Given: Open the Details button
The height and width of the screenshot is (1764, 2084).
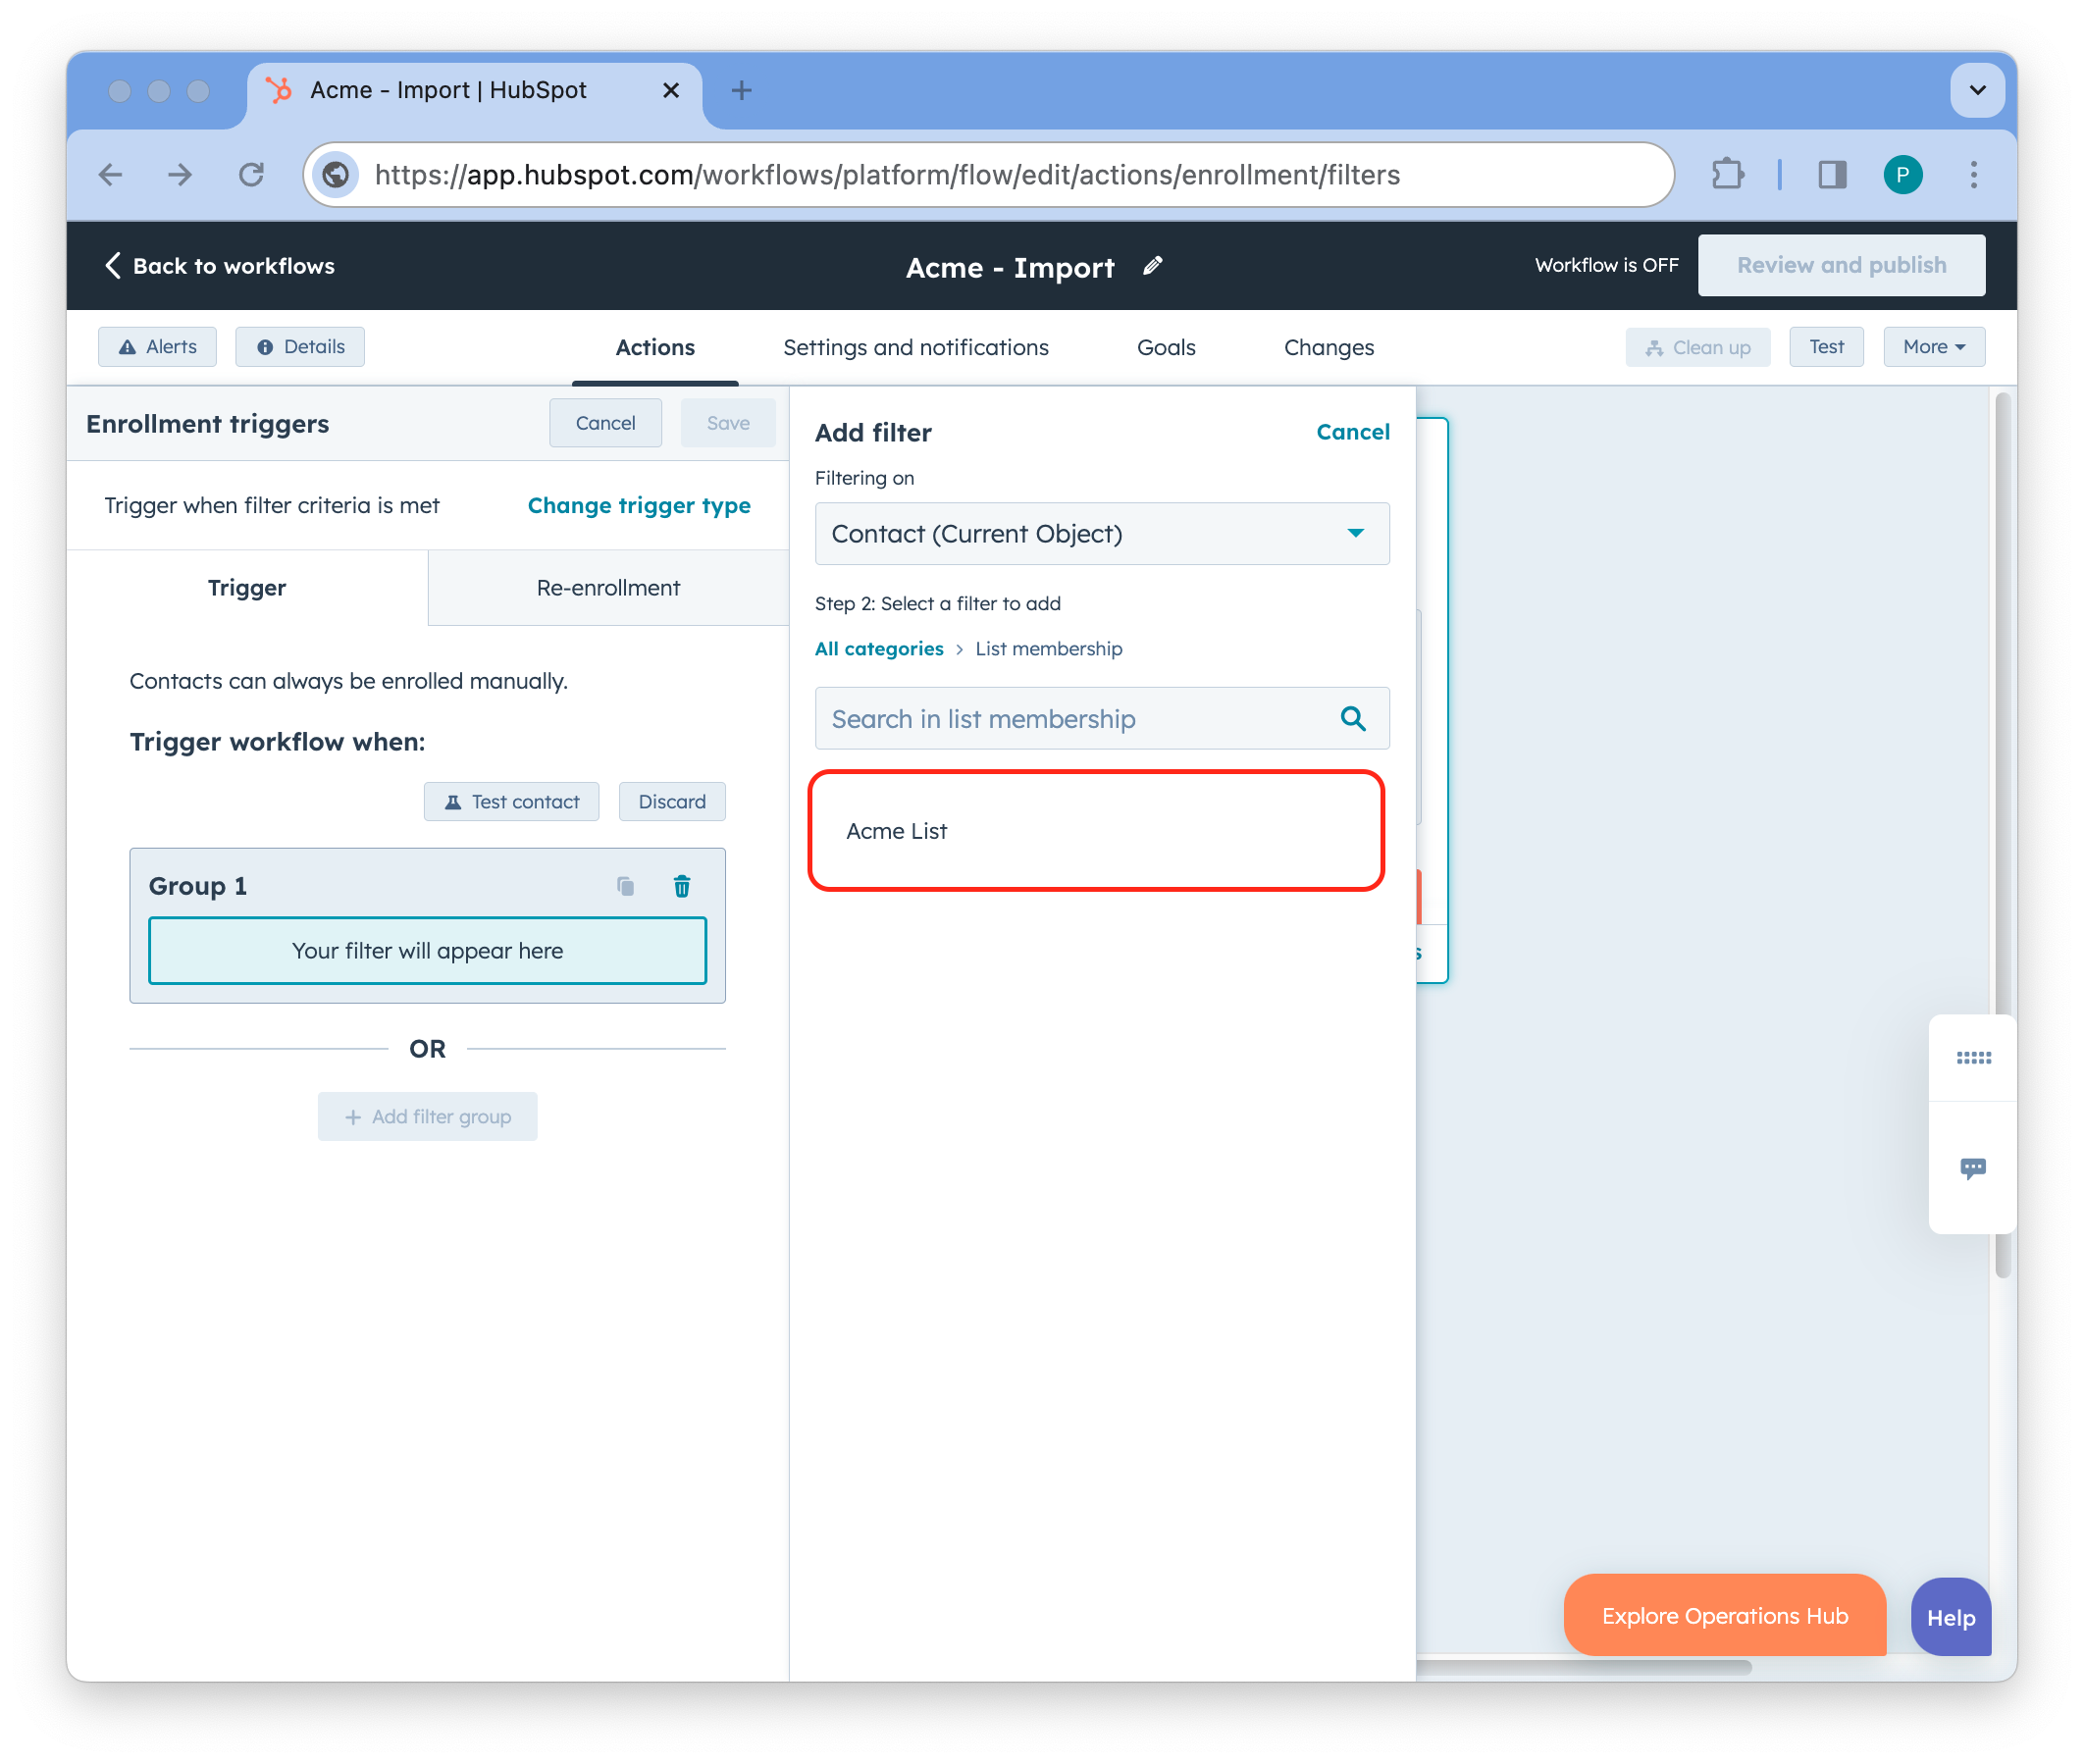Looking at the screenshot, I should (300, 347).
